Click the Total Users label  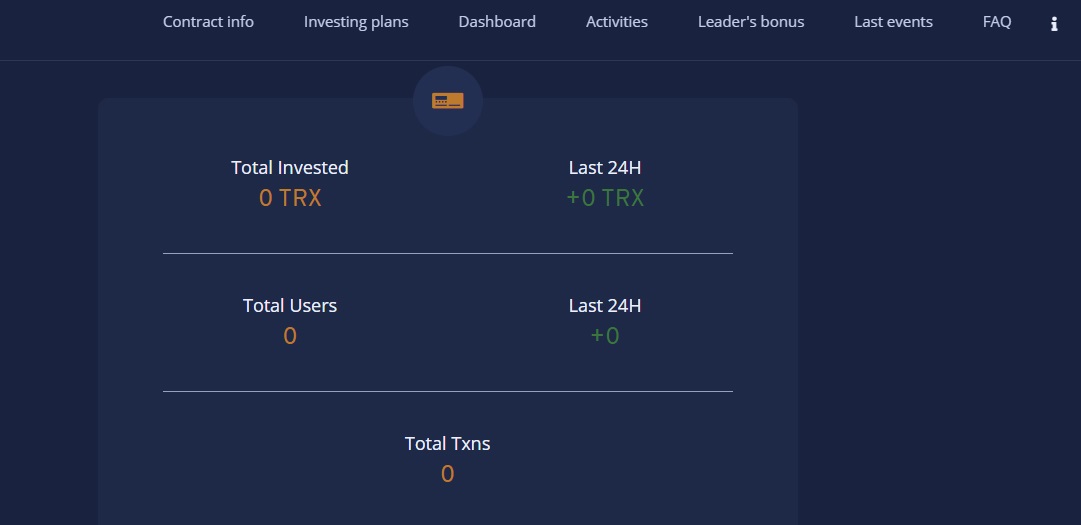click(x=290, y=305)
